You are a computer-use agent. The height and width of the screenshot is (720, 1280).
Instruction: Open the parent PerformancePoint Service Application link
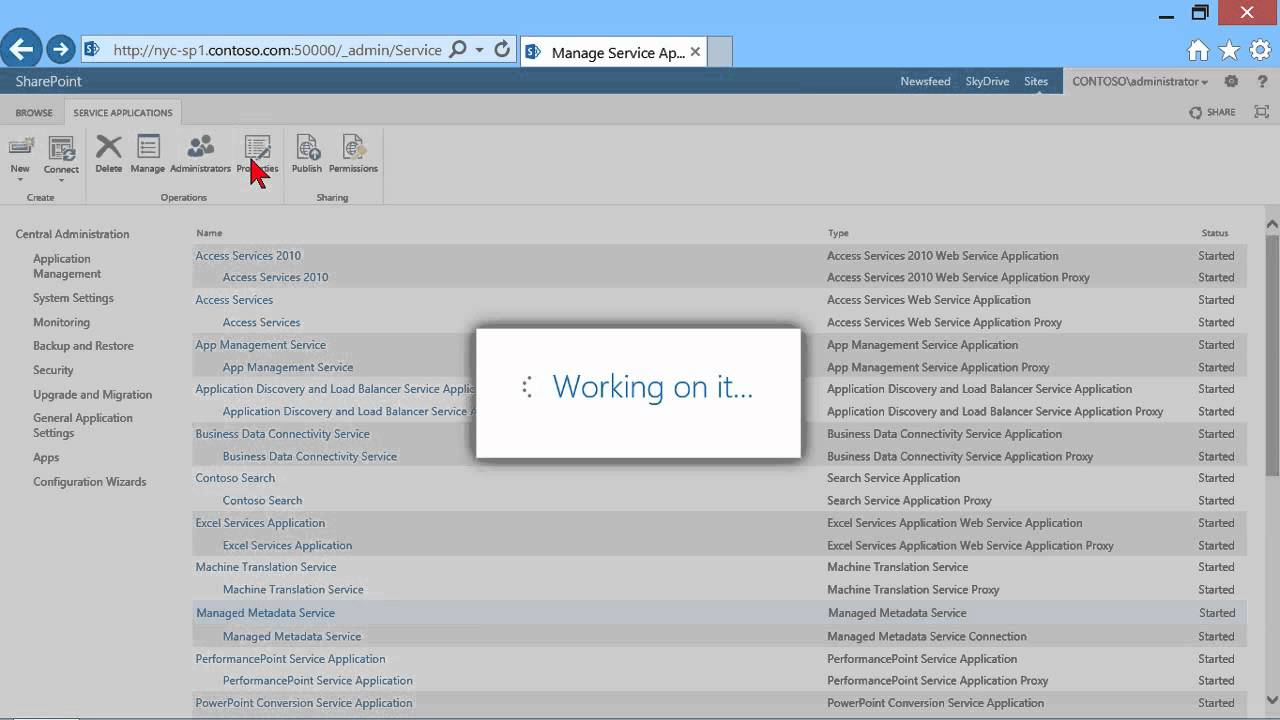pyautogui.click(x=290, y=659)
